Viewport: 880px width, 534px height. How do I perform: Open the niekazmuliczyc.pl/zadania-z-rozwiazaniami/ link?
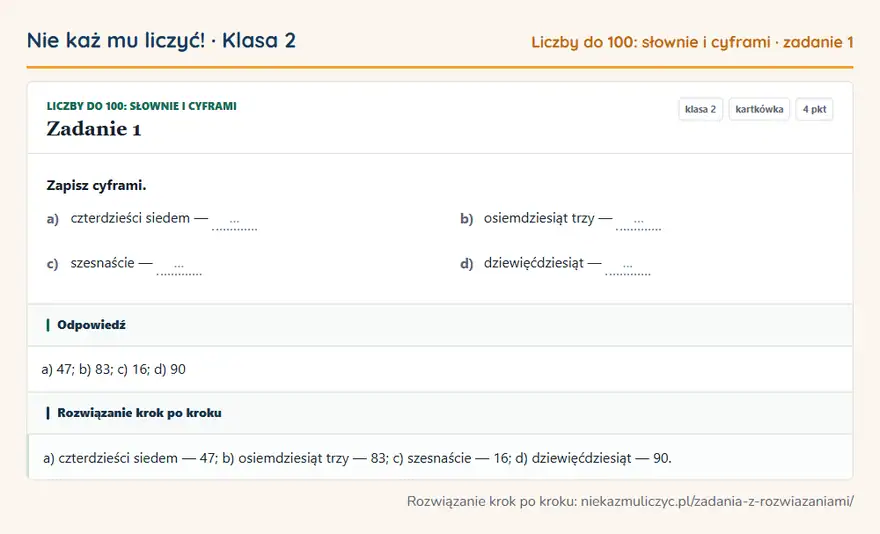point(717,501)
